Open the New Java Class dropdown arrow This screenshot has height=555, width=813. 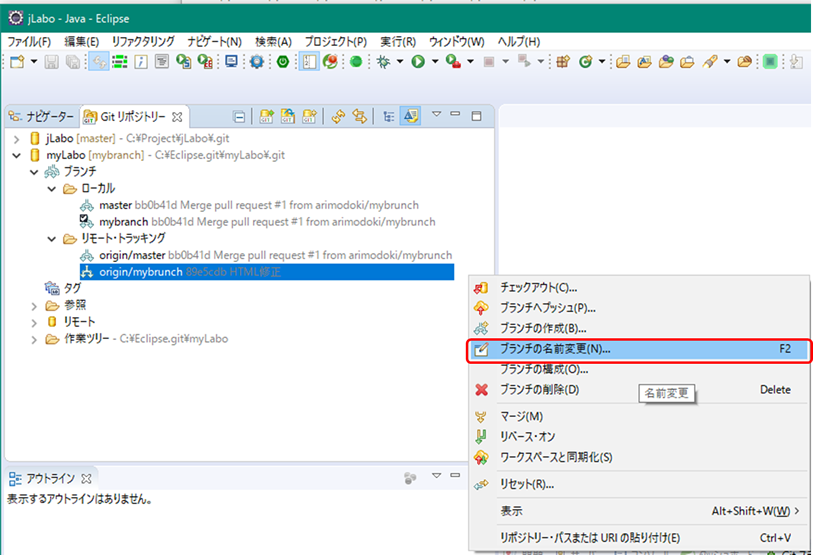[602, 61]
